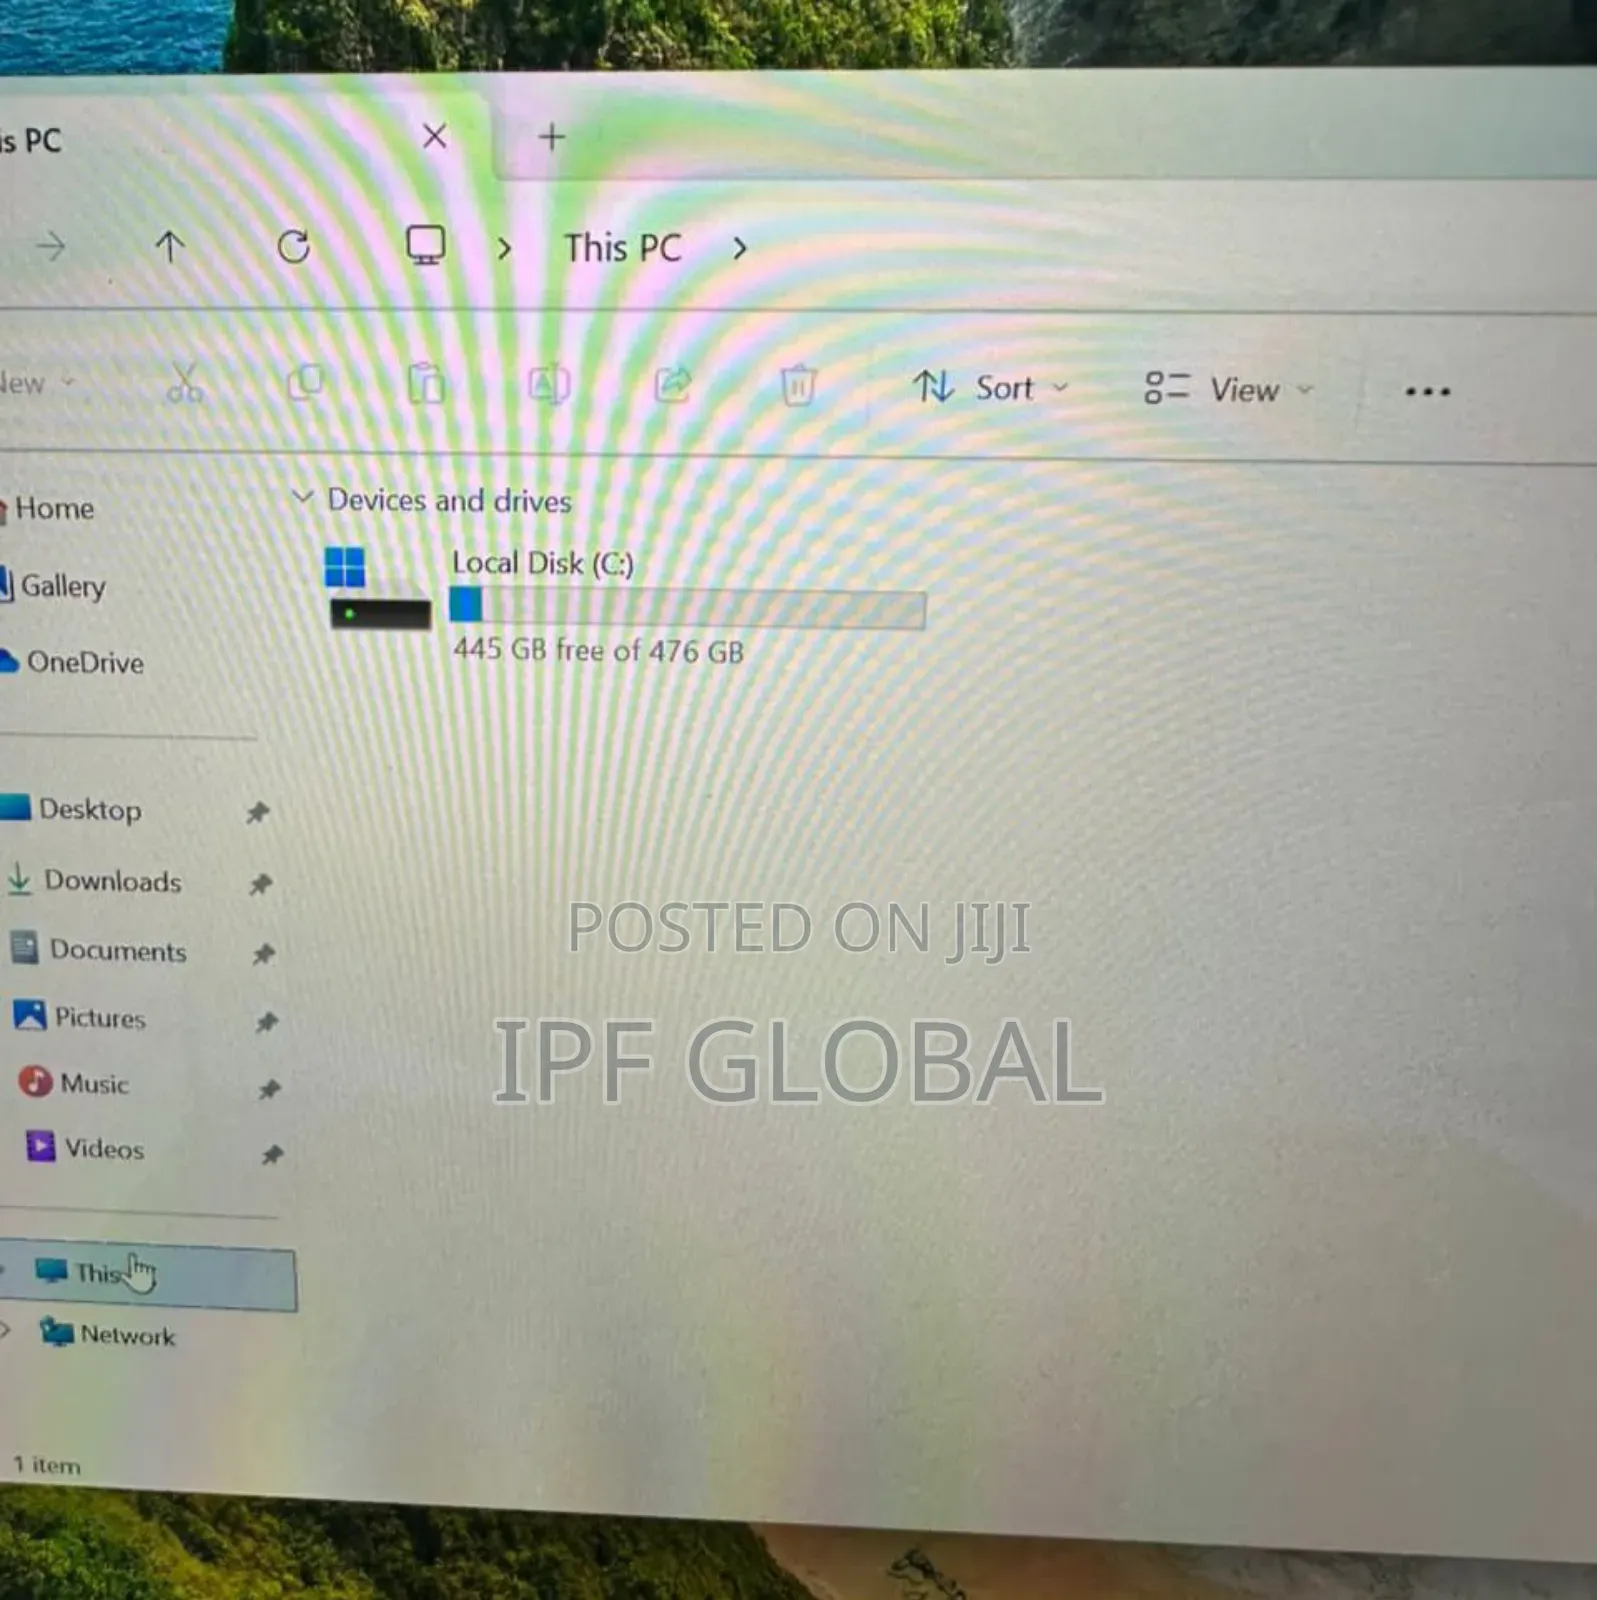
Task: Click the pin icon next to Downloads
Action: coord(261,884)
